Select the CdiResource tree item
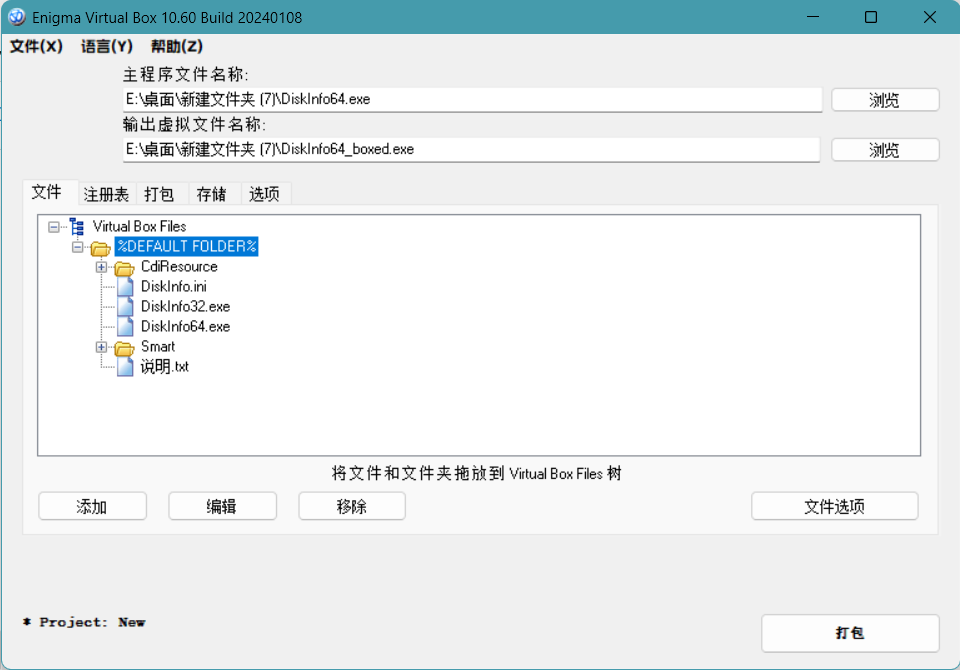The image size is (960, 670). 179,267
